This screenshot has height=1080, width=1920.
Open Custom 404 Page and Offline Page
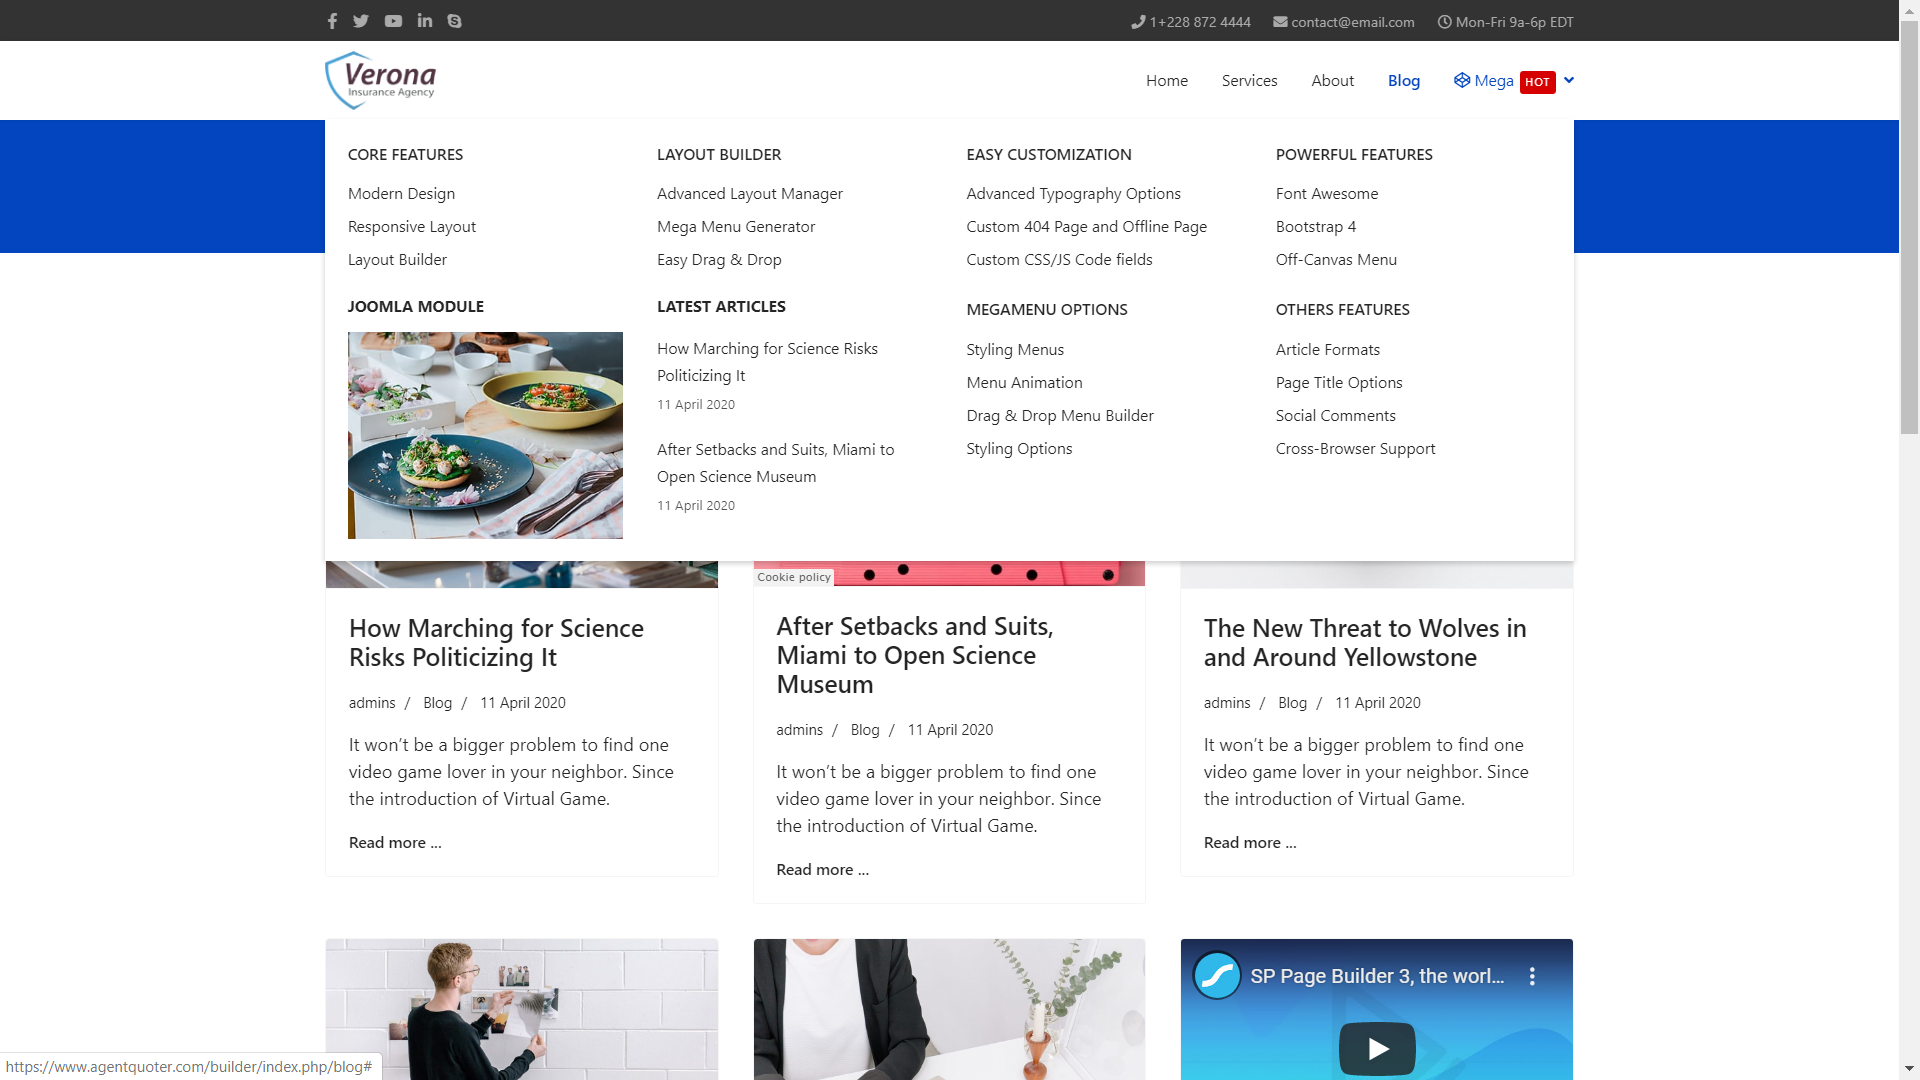pos(1086,227)
